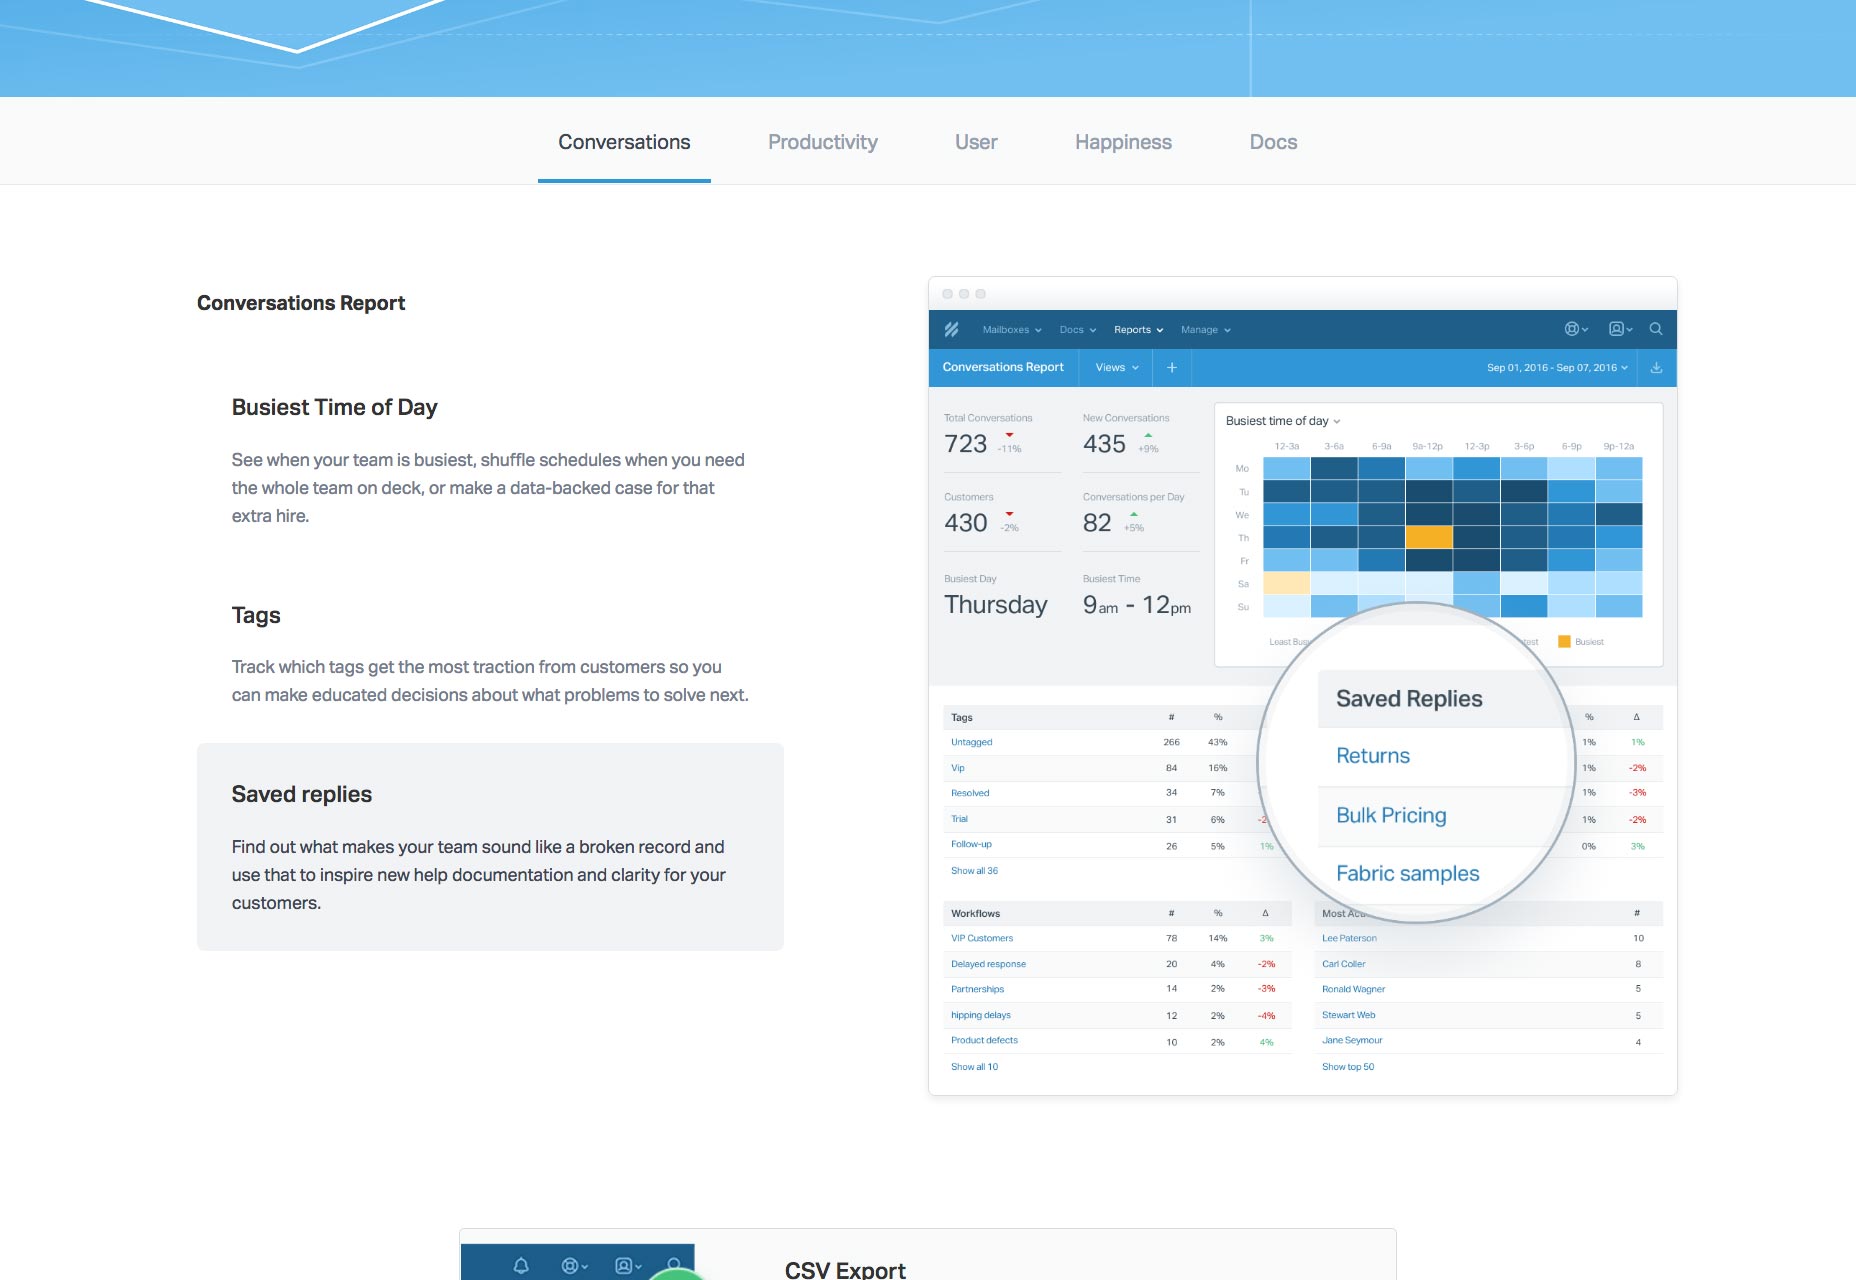1856x1280 pixels.
Task: Click the orange Busiest legend swatch
Action: pos(1564,642)
